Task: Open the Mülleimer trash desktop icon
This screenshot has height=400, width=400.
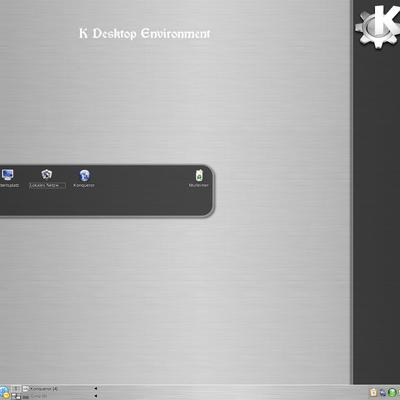Action: 199,175
